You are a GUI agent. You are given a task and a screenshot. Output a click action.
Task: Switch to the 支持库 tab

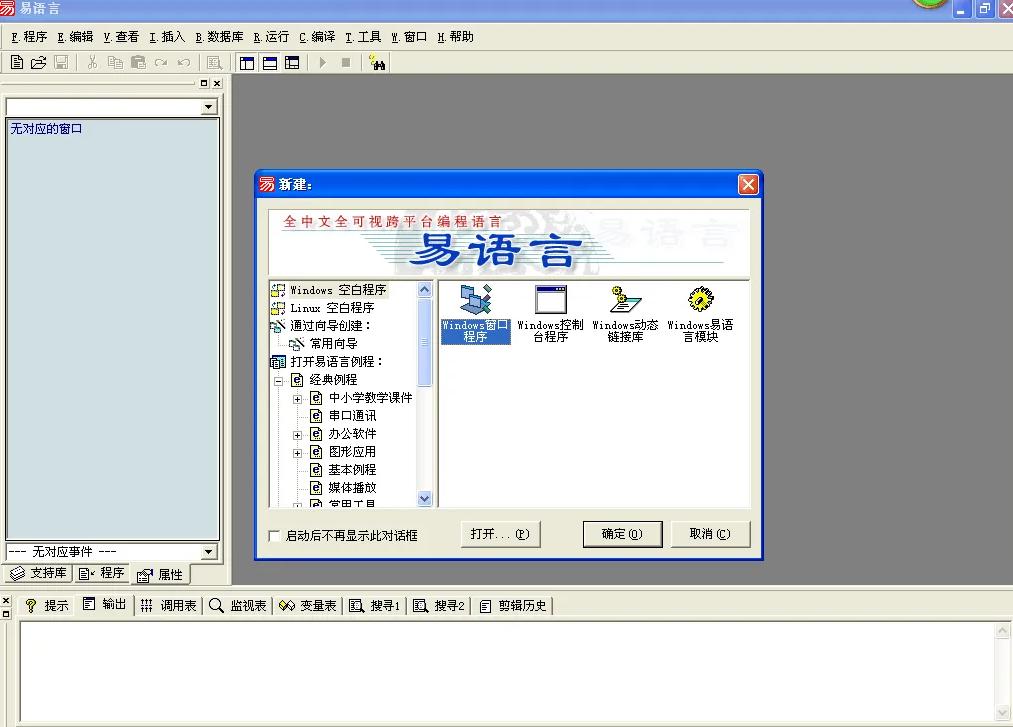pos(37,573)
